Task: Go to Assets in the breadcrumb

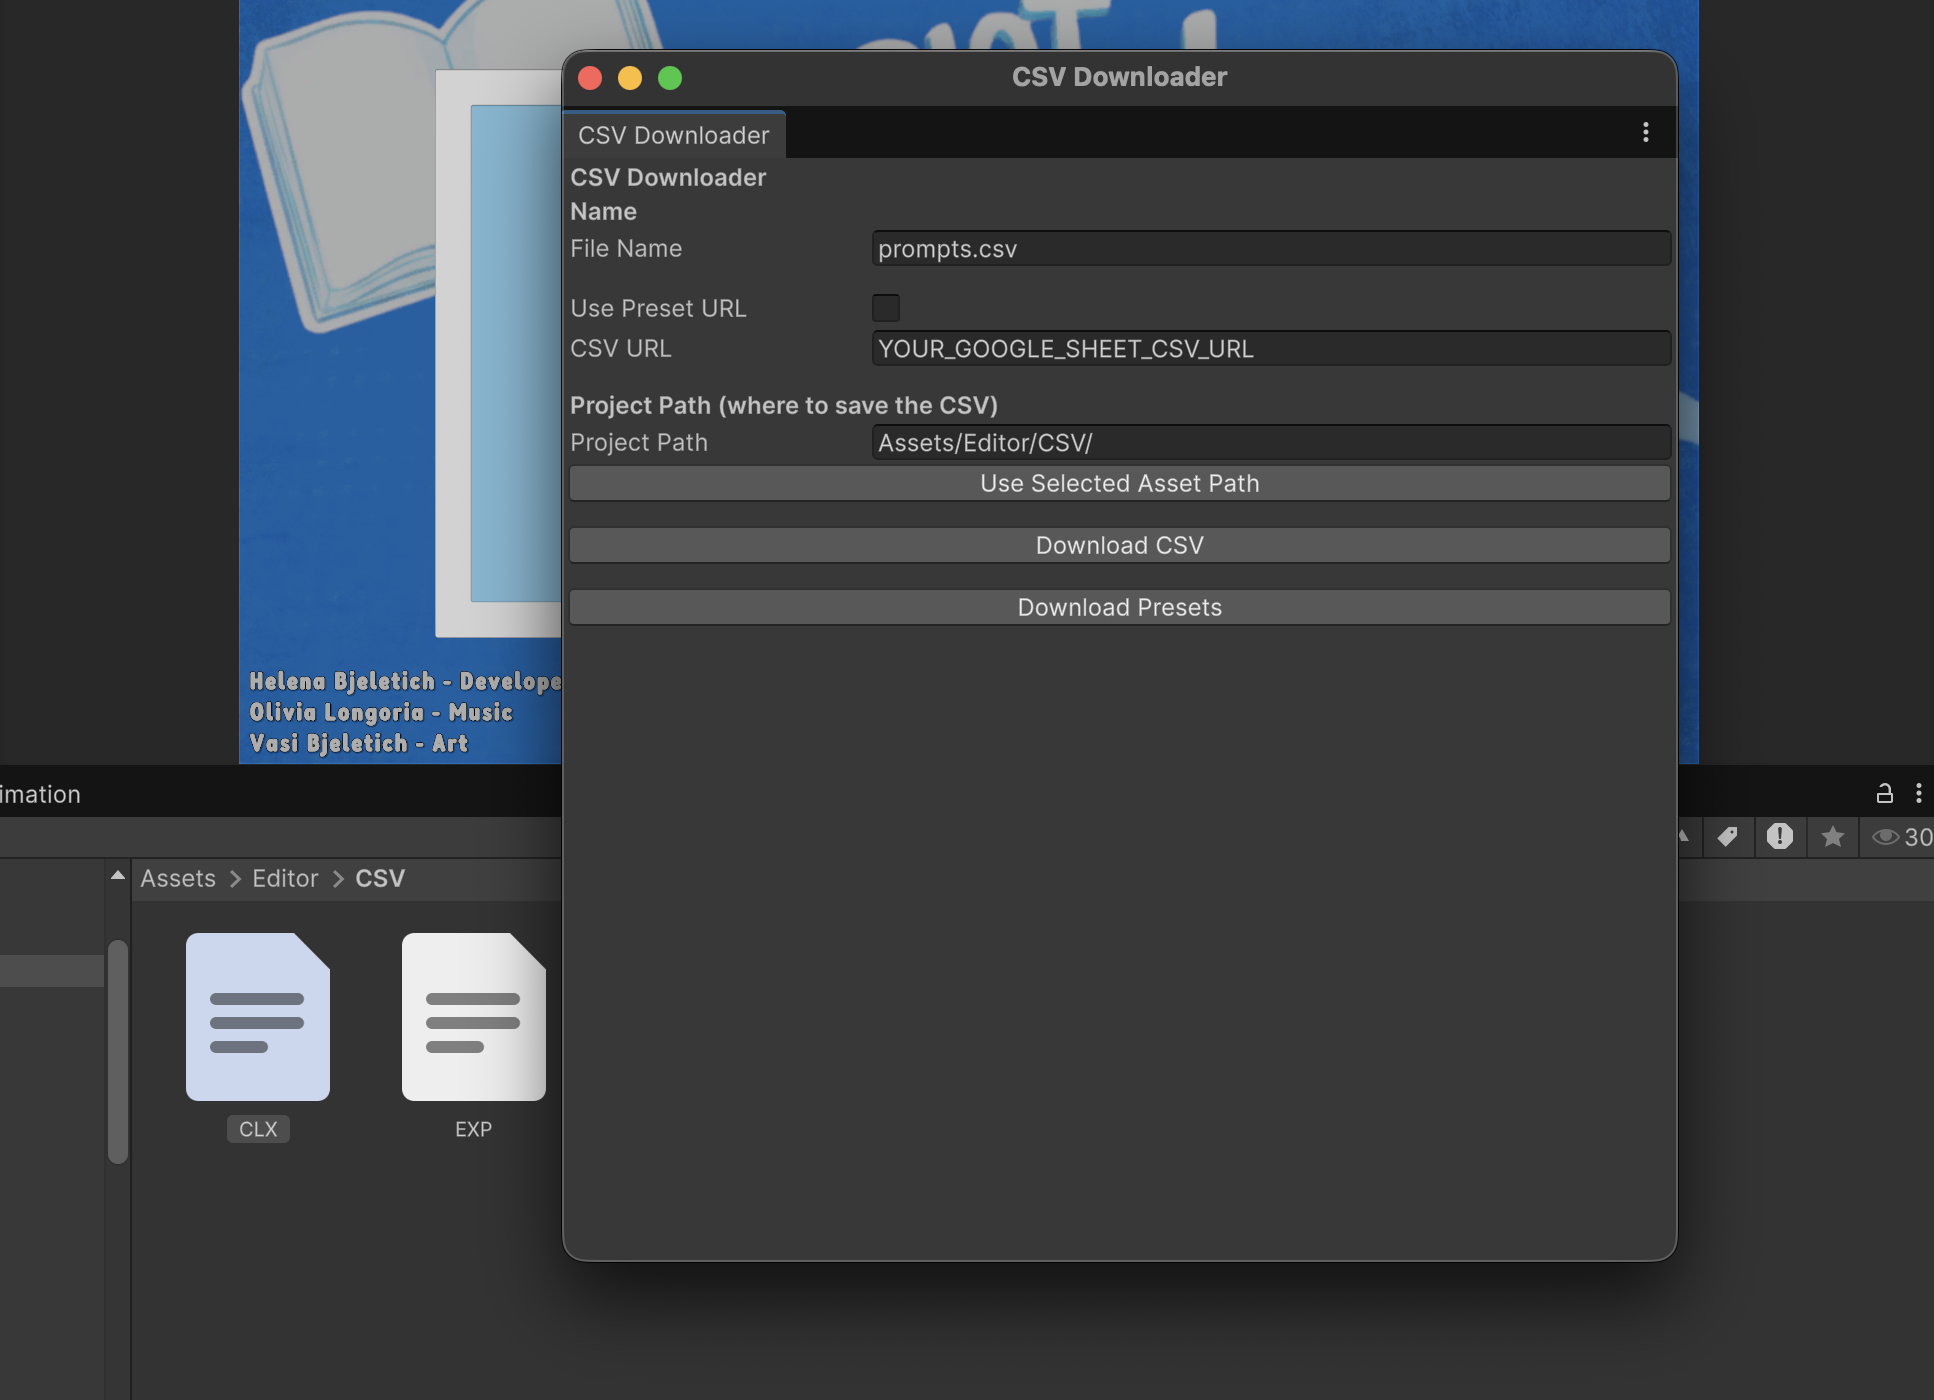Action: click(x=178, y=879)
